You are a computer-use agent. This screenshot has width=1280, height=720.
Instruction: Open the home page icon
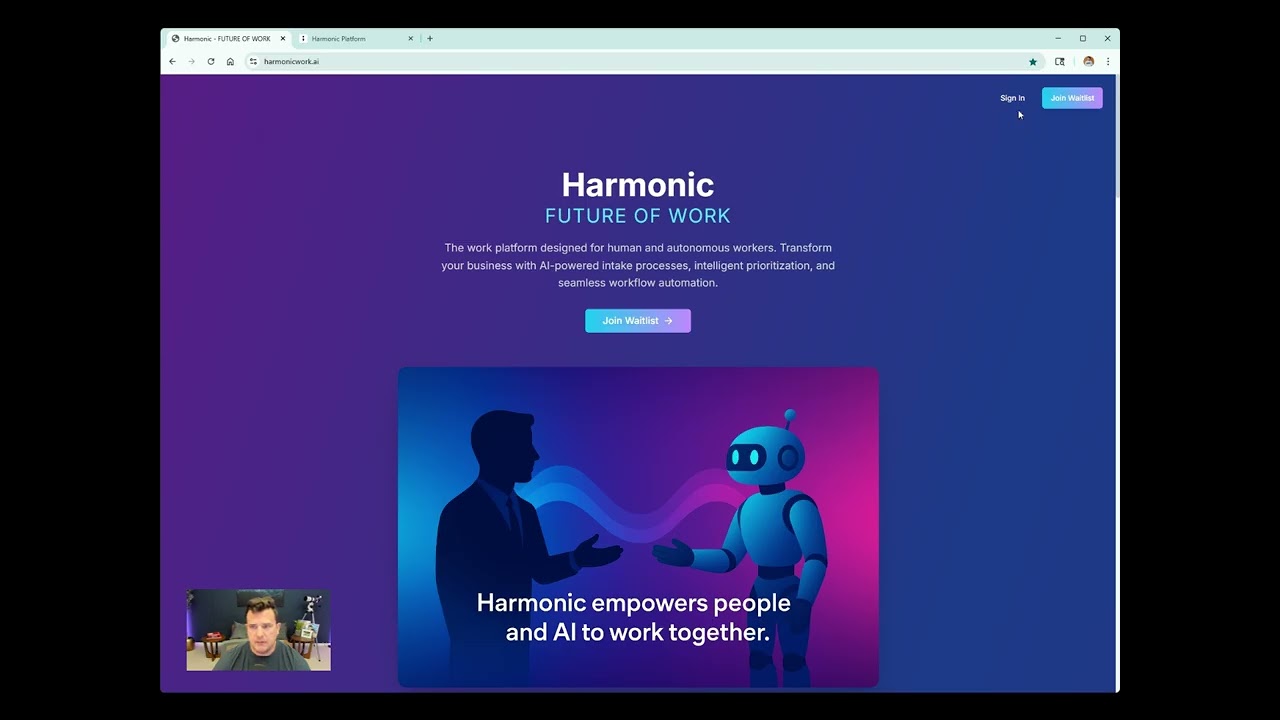pos(230,61)
